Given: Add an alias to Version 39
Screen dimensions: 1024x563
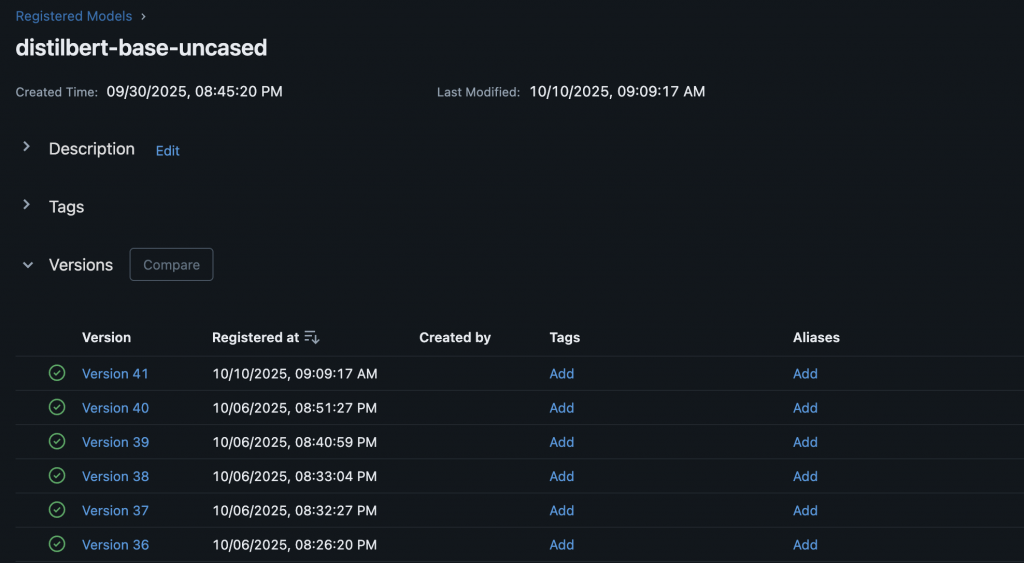Looking at the screenshot, I should click(805, 442).
